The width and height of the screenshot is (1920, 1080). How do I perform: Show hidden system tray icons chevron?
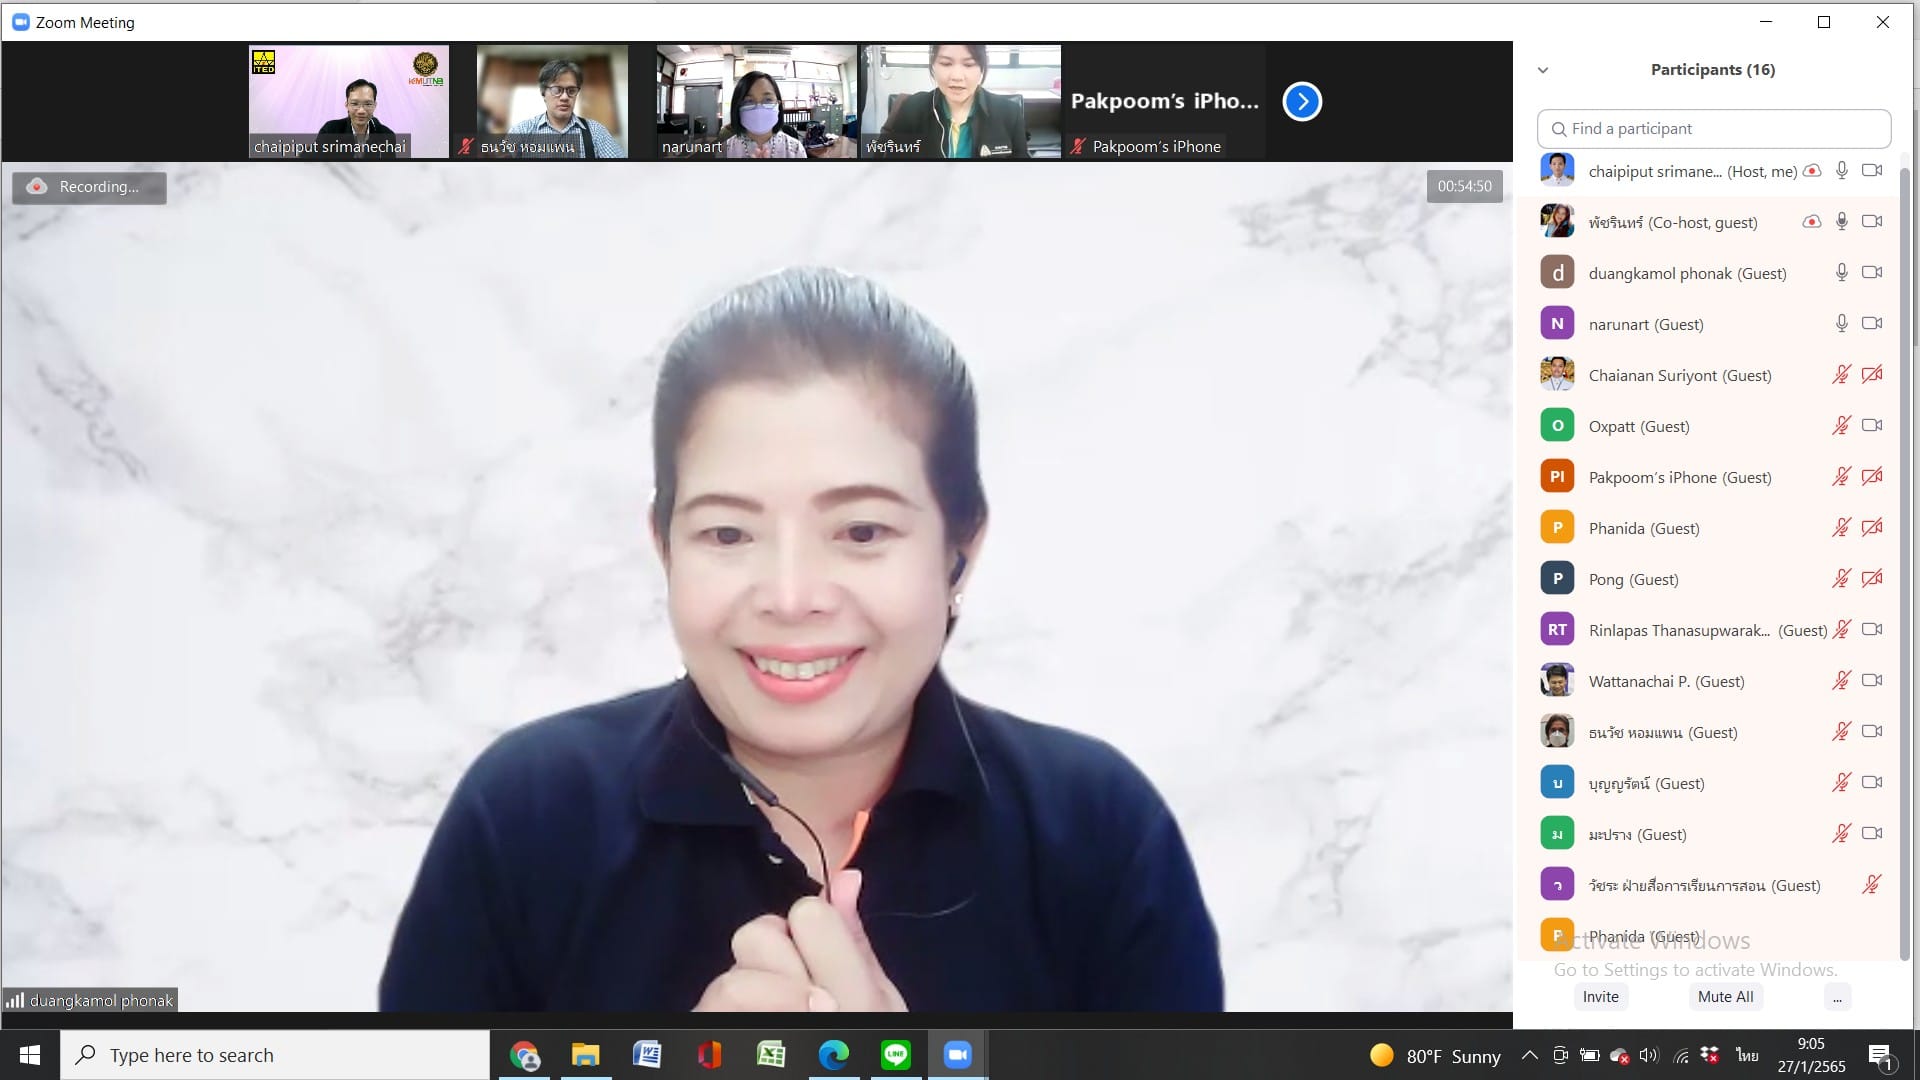1529,1055
